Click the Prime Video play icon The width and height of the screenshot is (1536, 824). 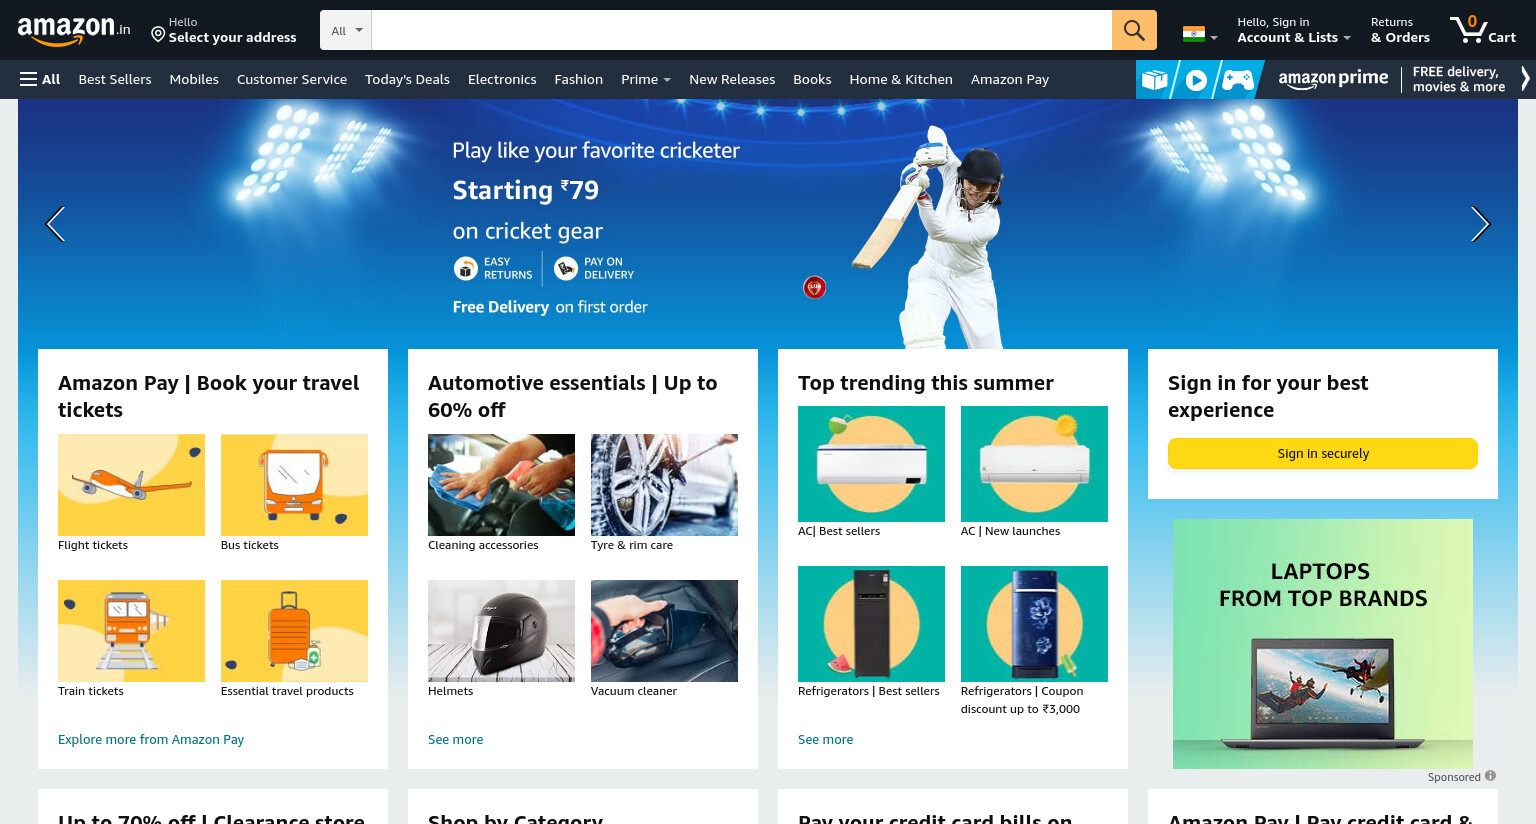(1196, 80)
